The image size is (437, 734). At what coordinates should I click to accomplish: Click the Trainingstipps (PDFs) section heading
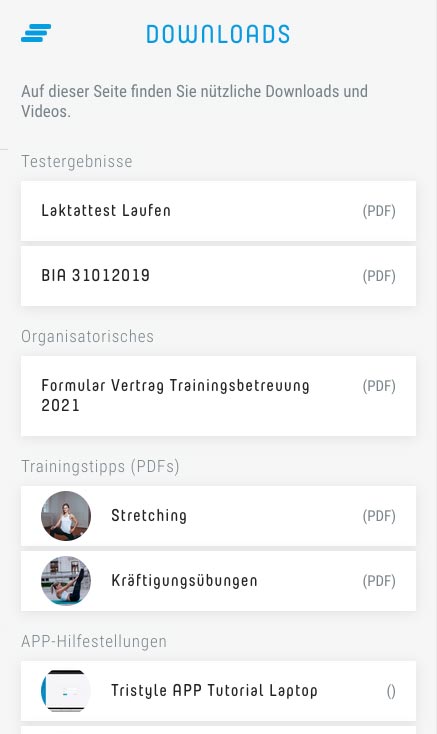[100, 467]
